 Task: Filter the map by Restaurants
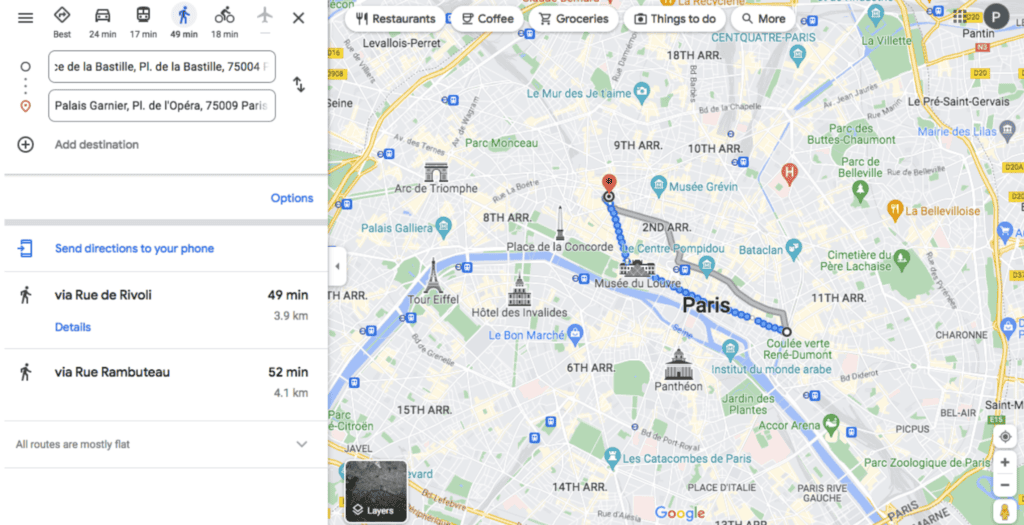396,19
